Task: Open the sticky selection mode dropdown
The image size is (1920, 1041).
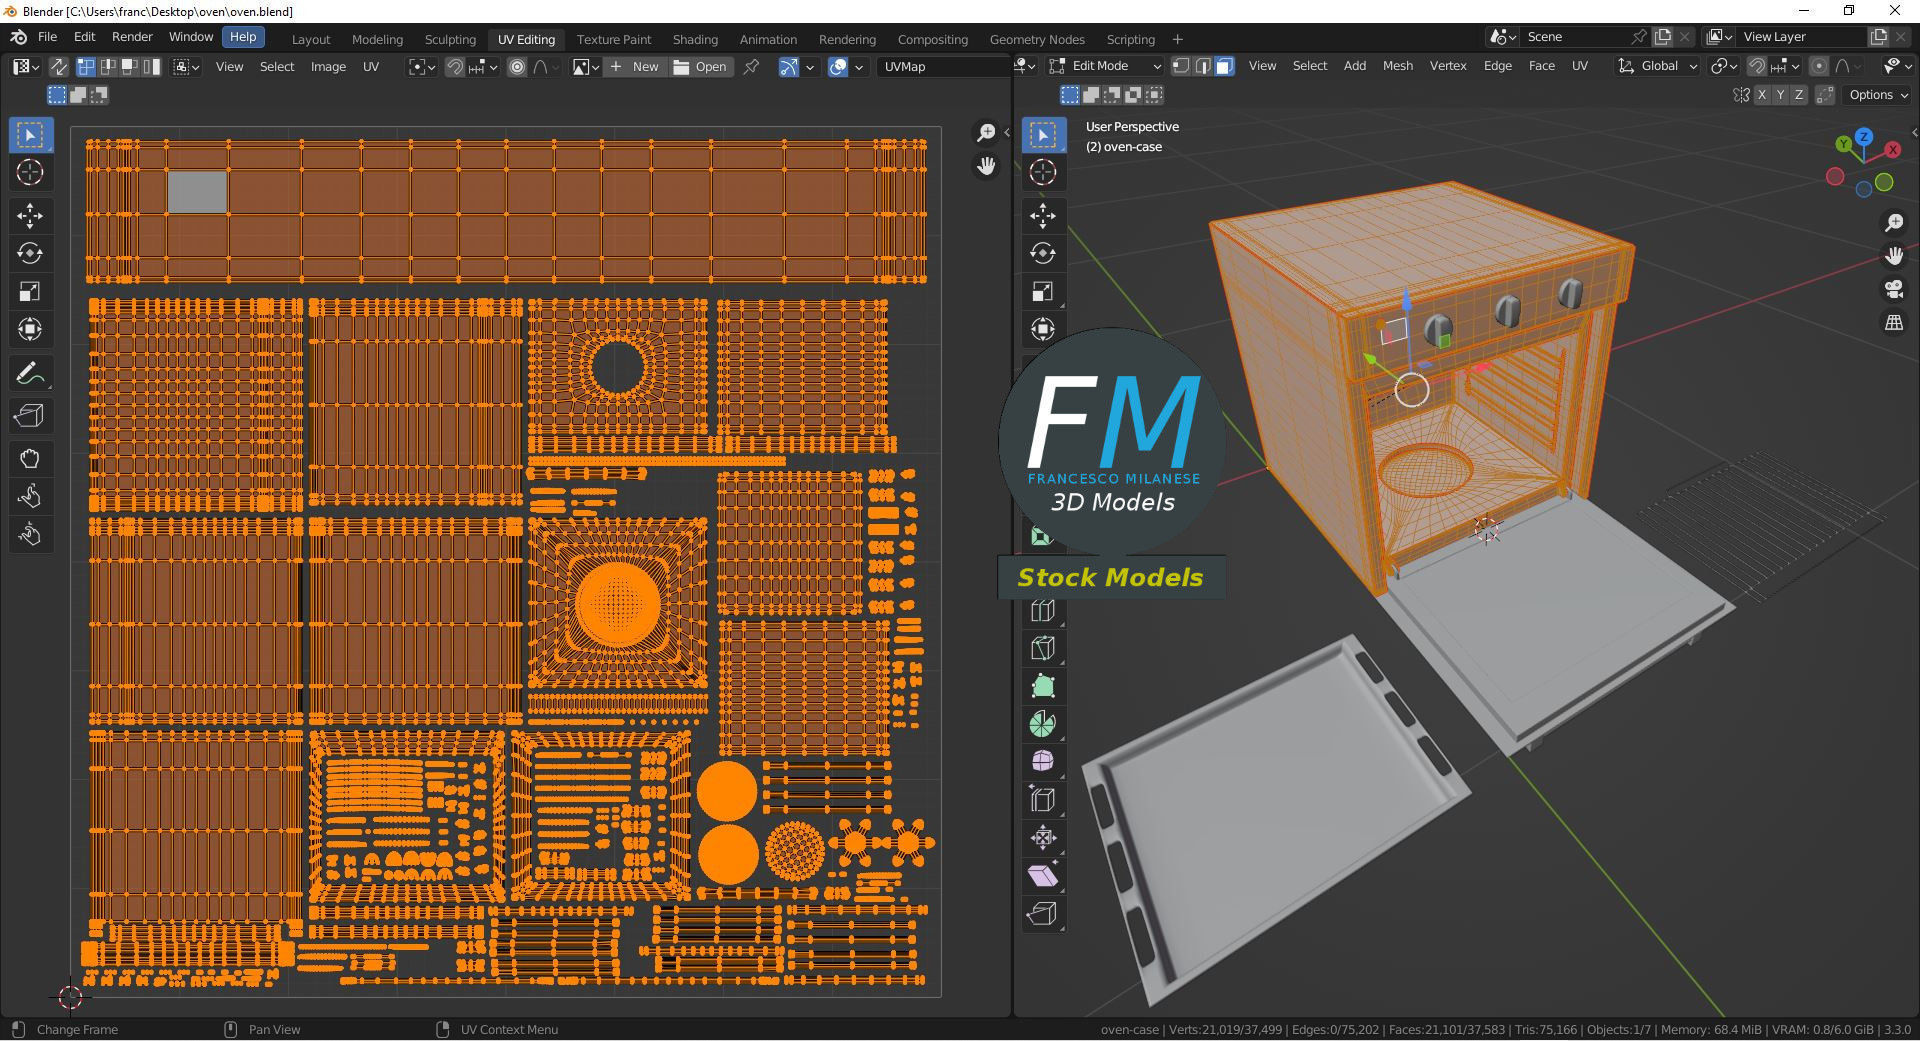Action: (187, 67)
